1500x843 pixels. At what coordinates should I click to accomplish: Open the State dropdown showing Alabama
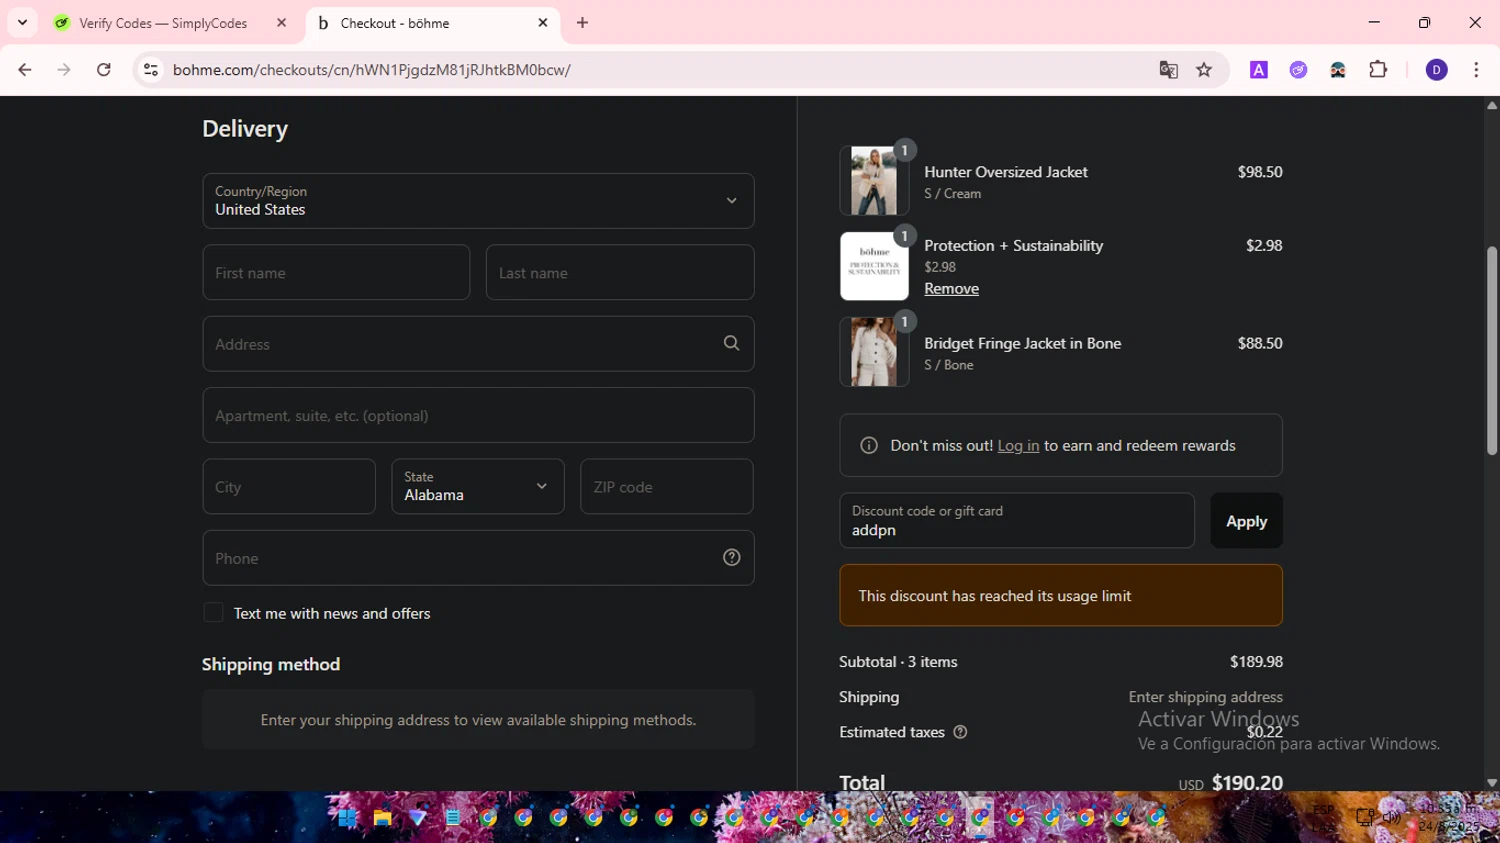point(478,487)
